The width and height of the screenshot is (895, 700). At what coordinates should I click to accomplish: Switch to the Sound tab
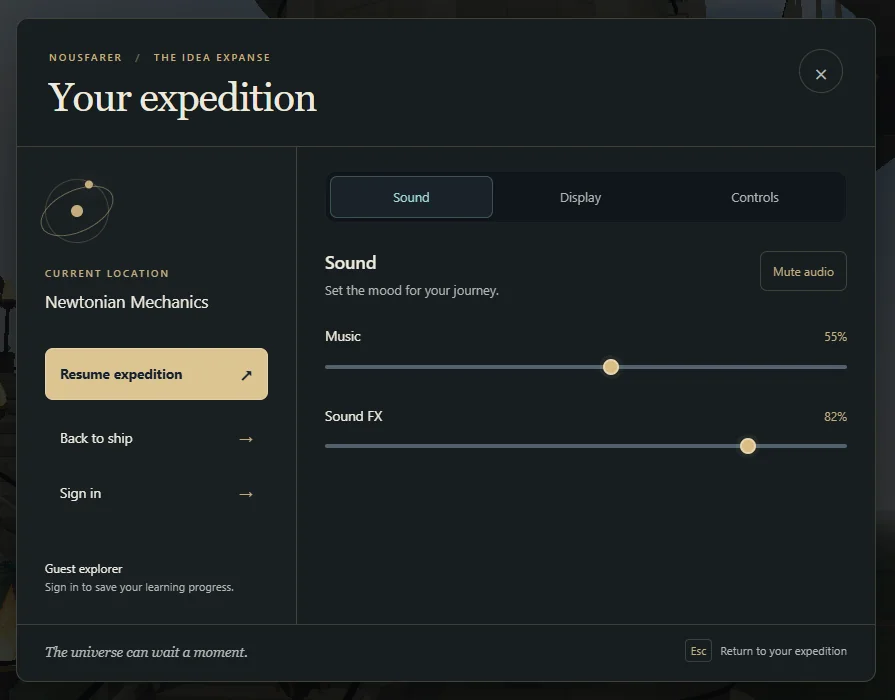(411, 197)
